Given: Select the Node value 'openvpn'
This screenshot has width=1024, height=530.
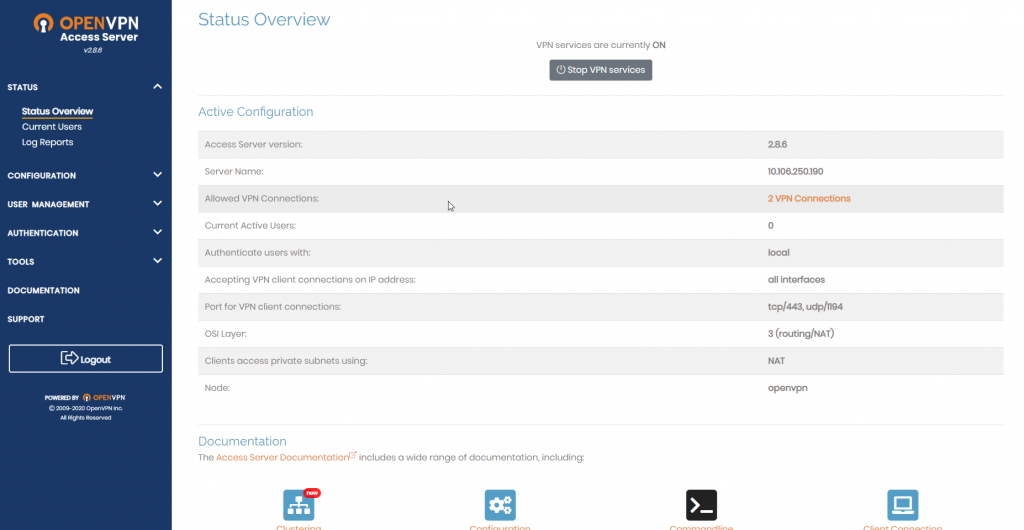Looking at the screenshot, I should coord(788,388).
